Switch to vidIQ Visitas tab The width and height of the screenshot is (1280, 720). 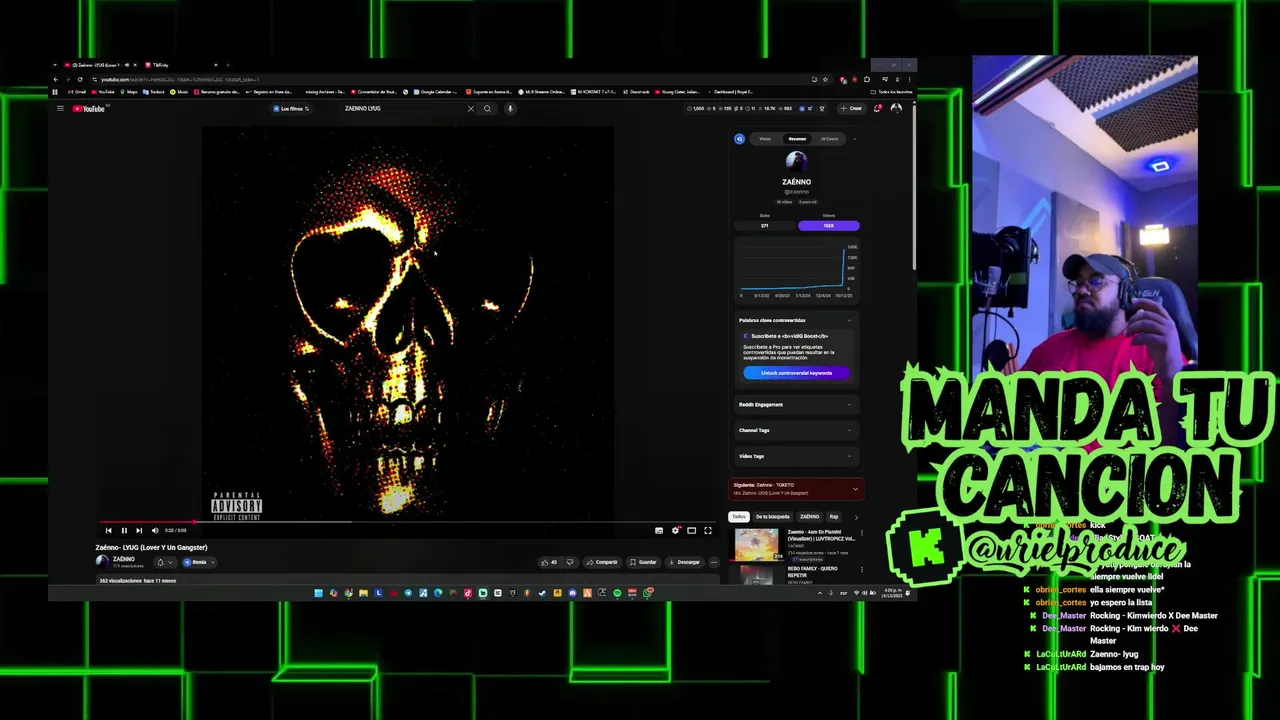[x=765, y=139]
